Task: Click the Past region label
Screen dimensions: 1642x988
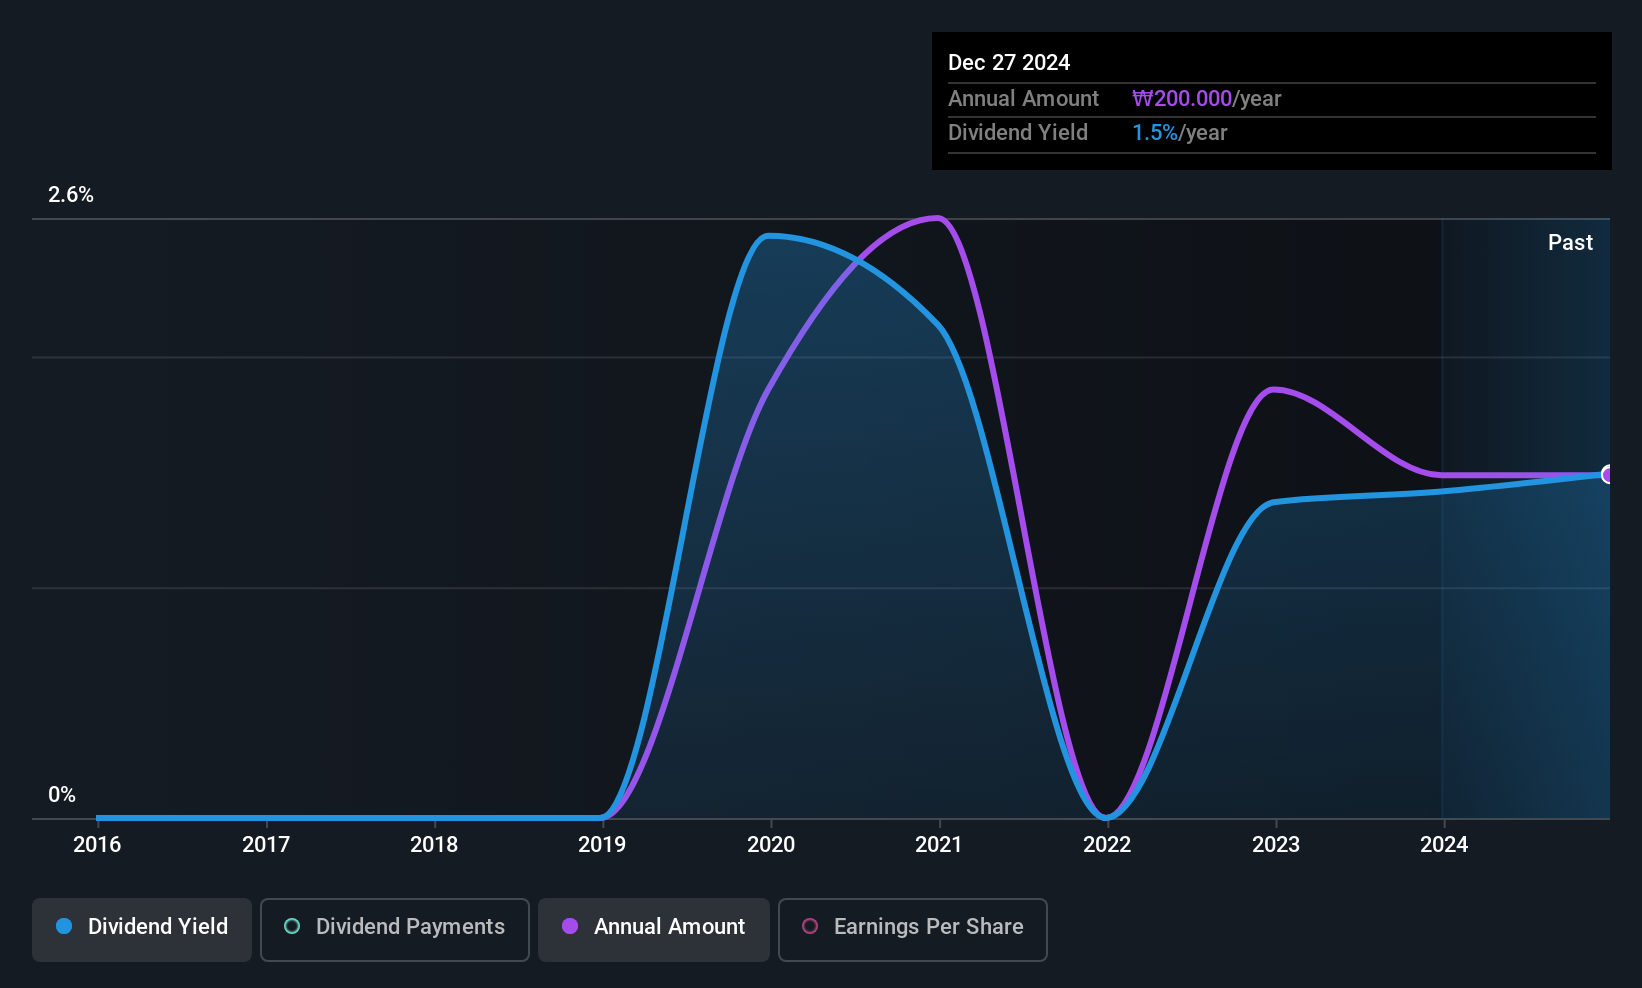Action: pyautogui.click(x=1570, y=243)
